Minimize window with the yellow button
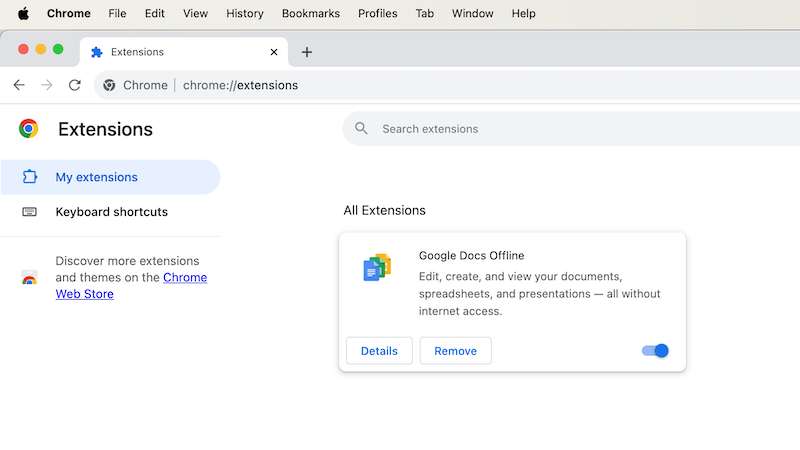800x450 pixels. [41, 49]
